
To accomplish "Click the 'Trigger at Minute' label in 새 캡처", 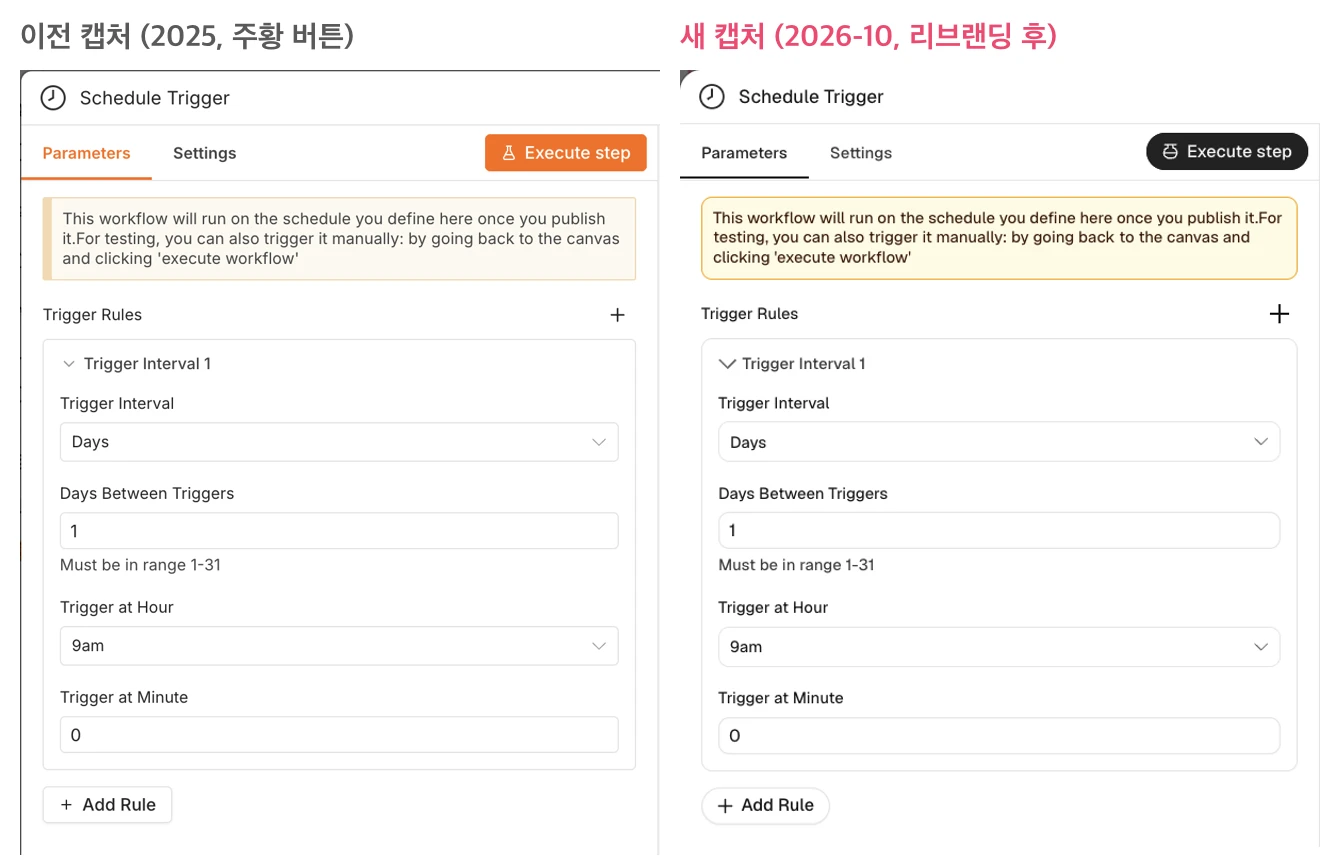I will [x=781, y=698].
